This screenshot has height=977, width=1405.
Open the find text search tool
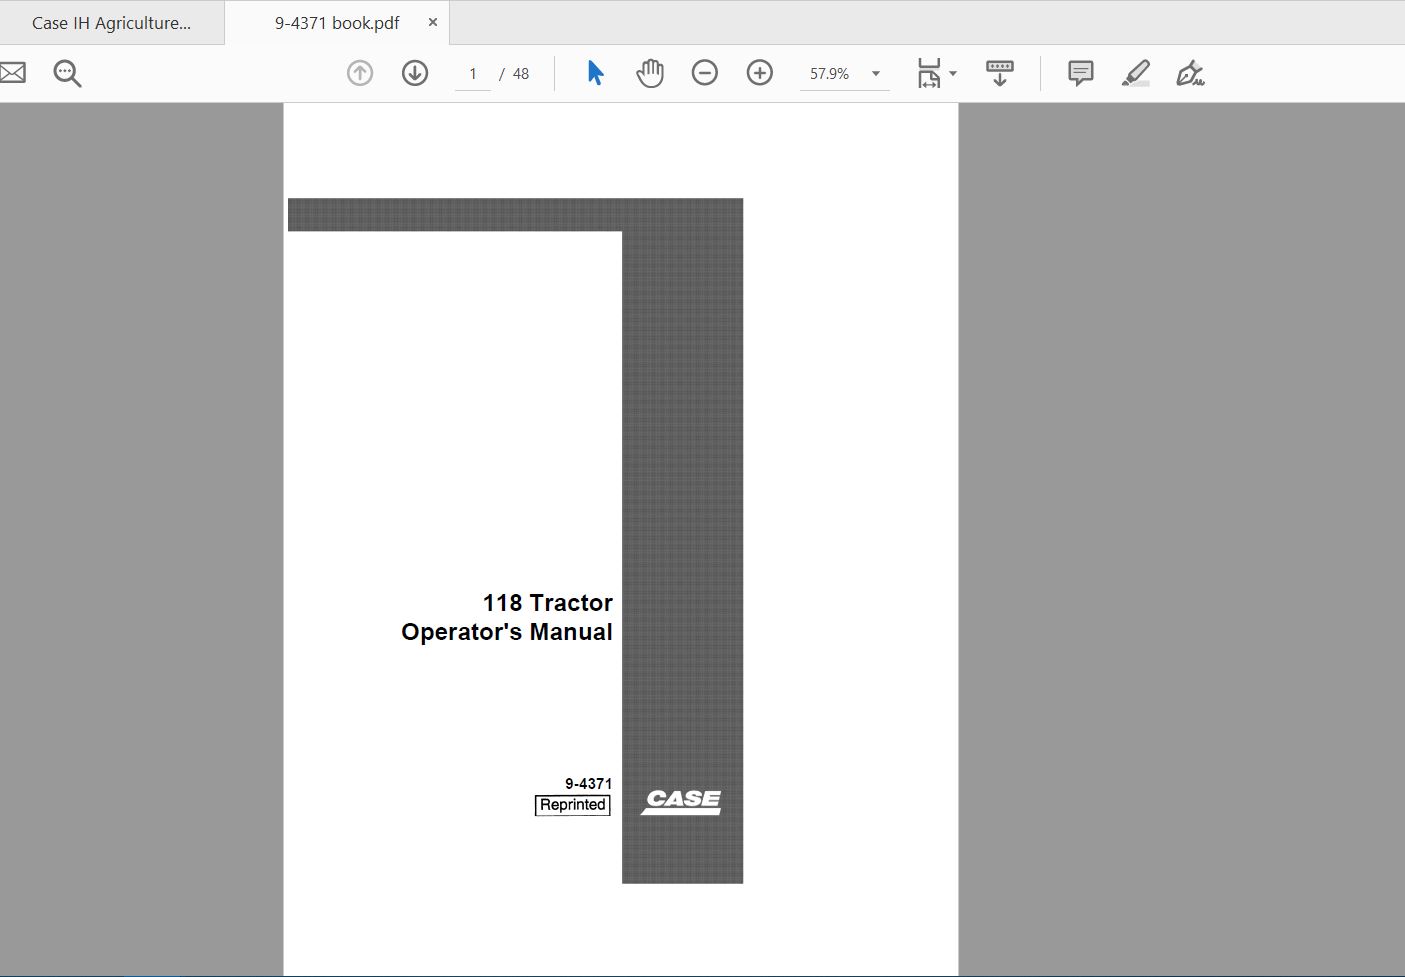point(67,73)
